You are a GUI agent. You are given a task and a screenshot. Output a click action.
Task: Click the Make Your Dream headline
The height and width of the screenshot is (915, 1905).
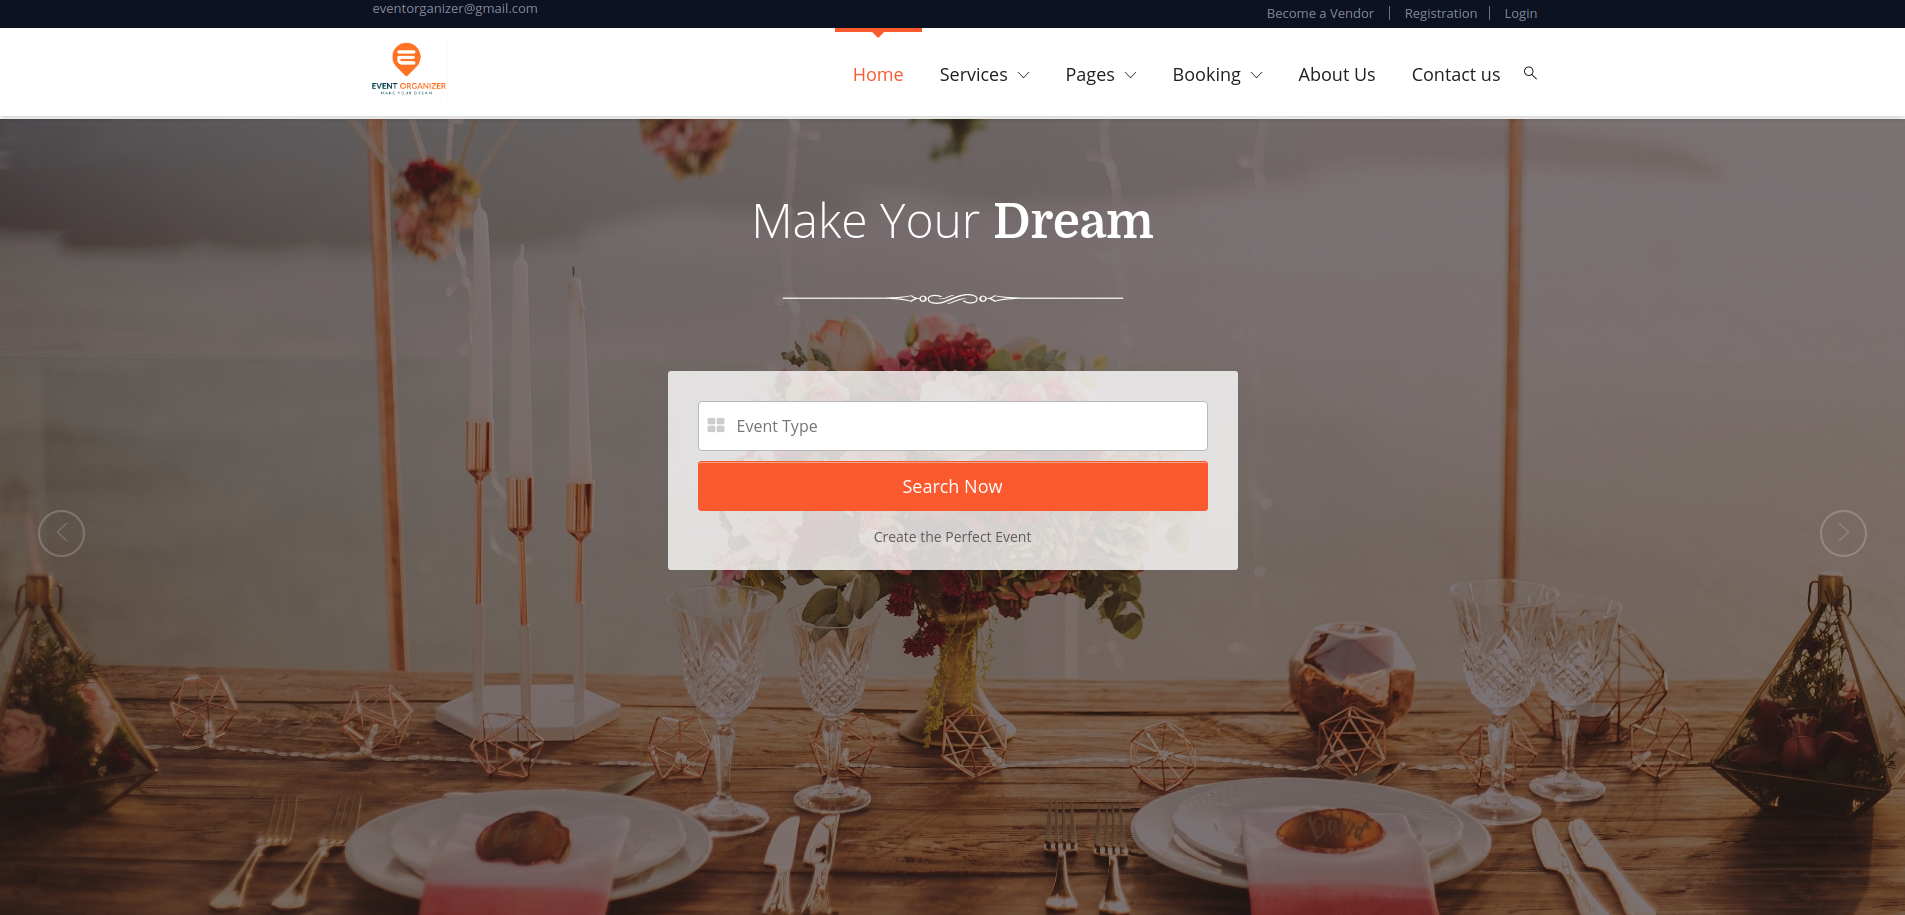(952, 220)
